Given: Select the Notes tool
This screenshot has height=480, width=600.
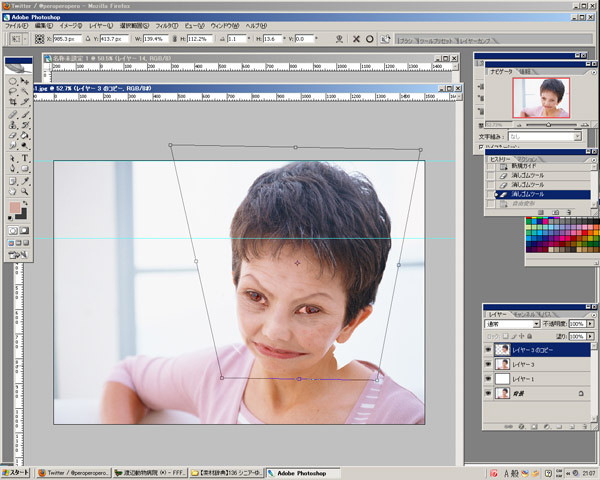Looking at the screenshot, I should pyautogui.click(x=13, y=181).
